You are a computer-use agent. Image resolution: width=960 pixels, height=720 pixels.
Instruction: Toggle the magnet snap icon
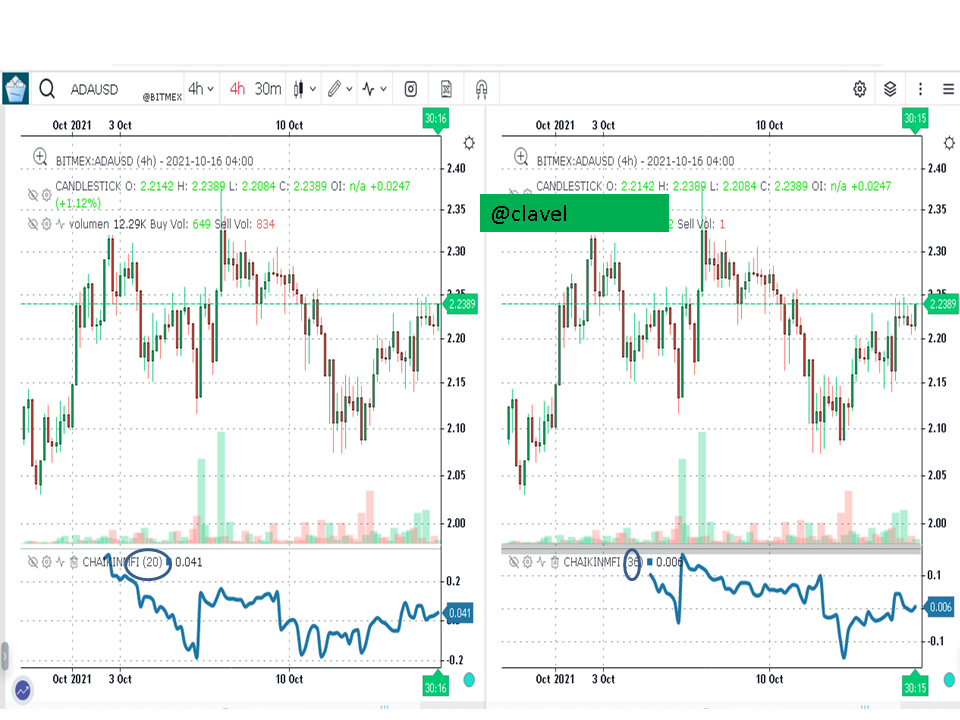click(x=481, y=89)
